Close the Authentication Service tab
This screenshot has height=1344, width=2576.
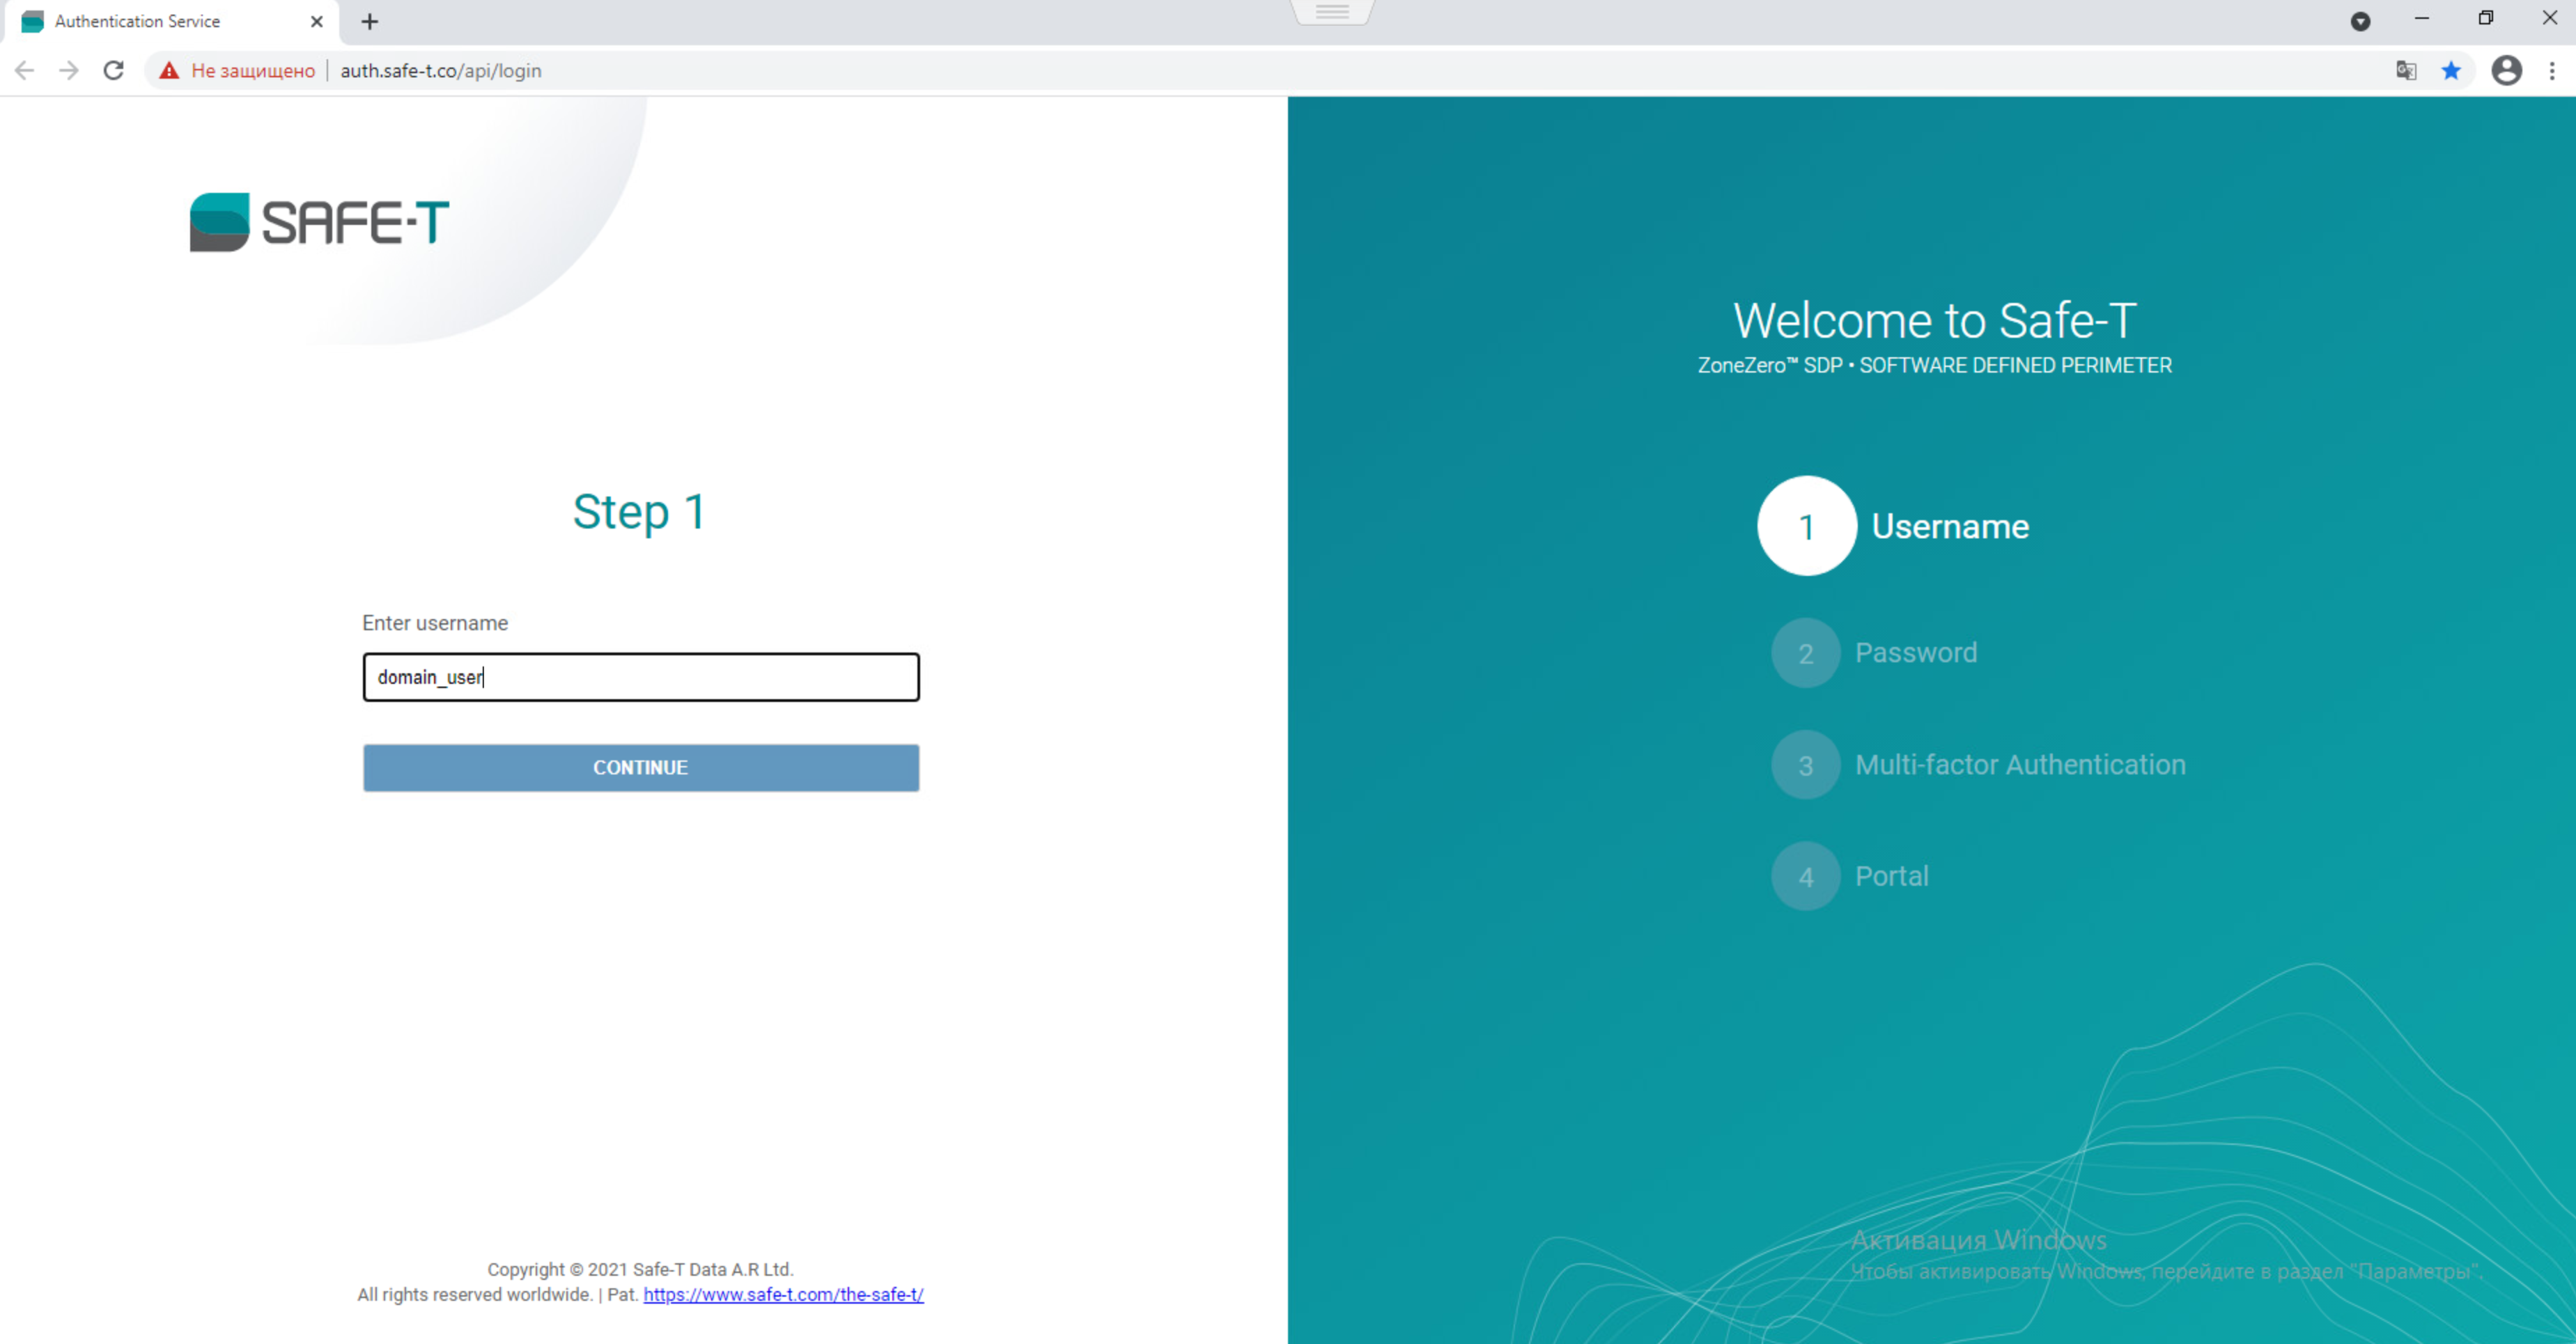point(317,21)
